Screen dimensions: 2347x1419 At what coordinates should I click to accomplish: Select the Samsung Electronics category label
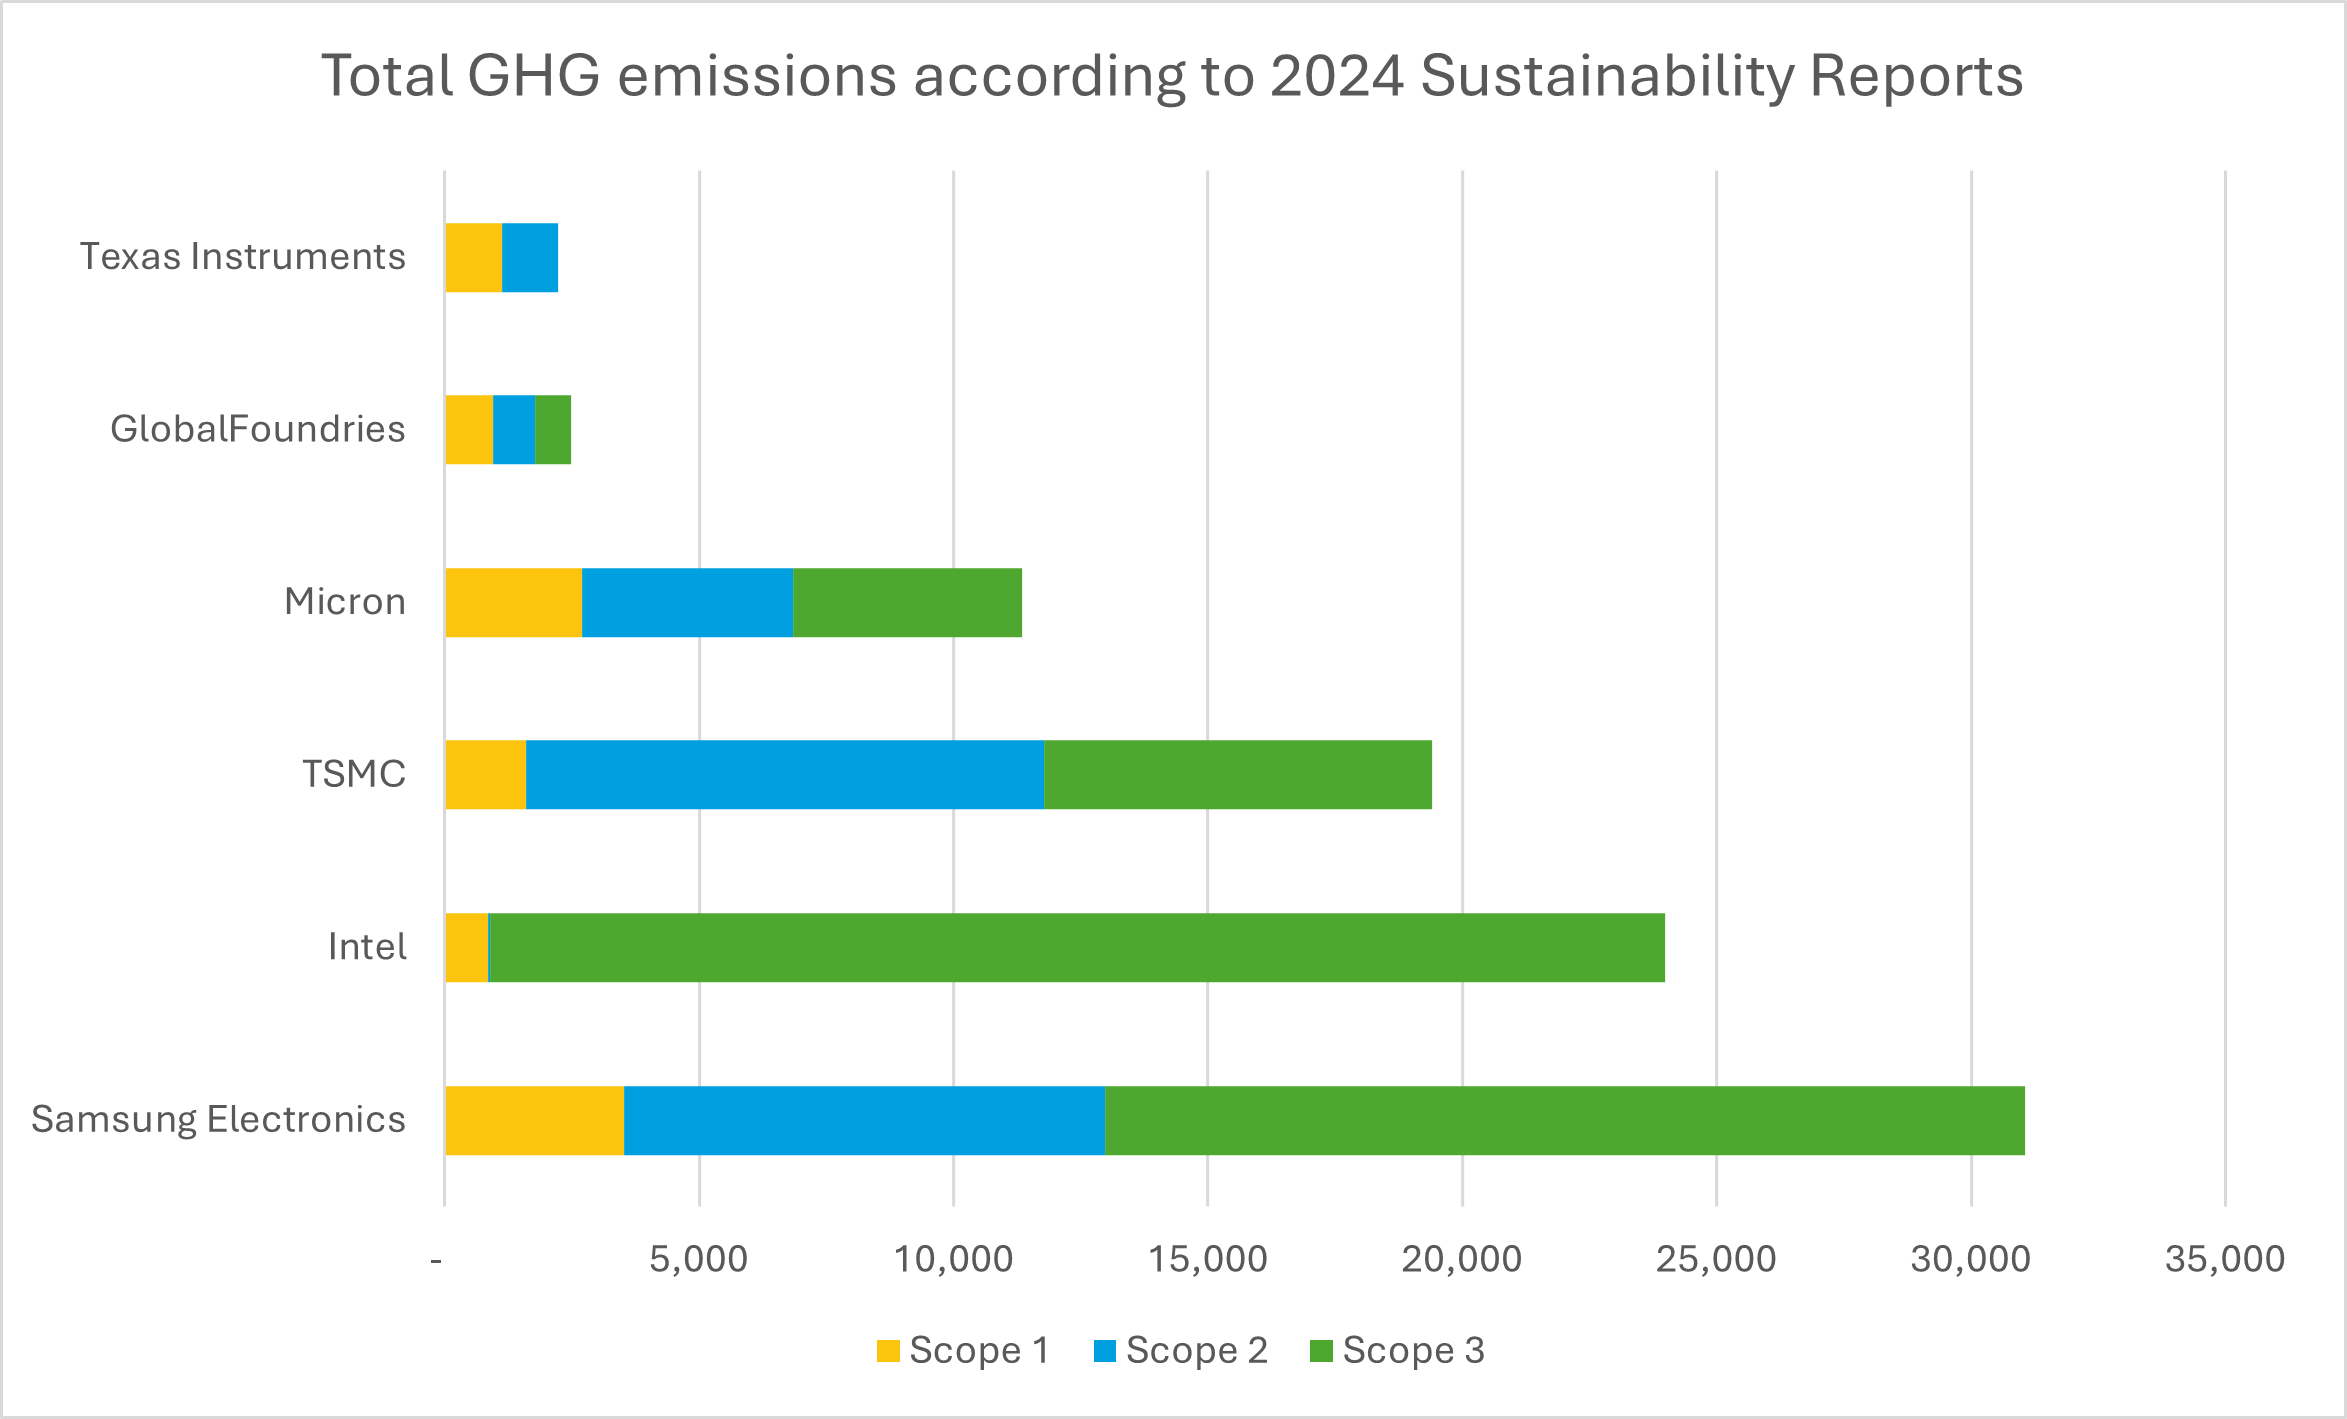218,1119
